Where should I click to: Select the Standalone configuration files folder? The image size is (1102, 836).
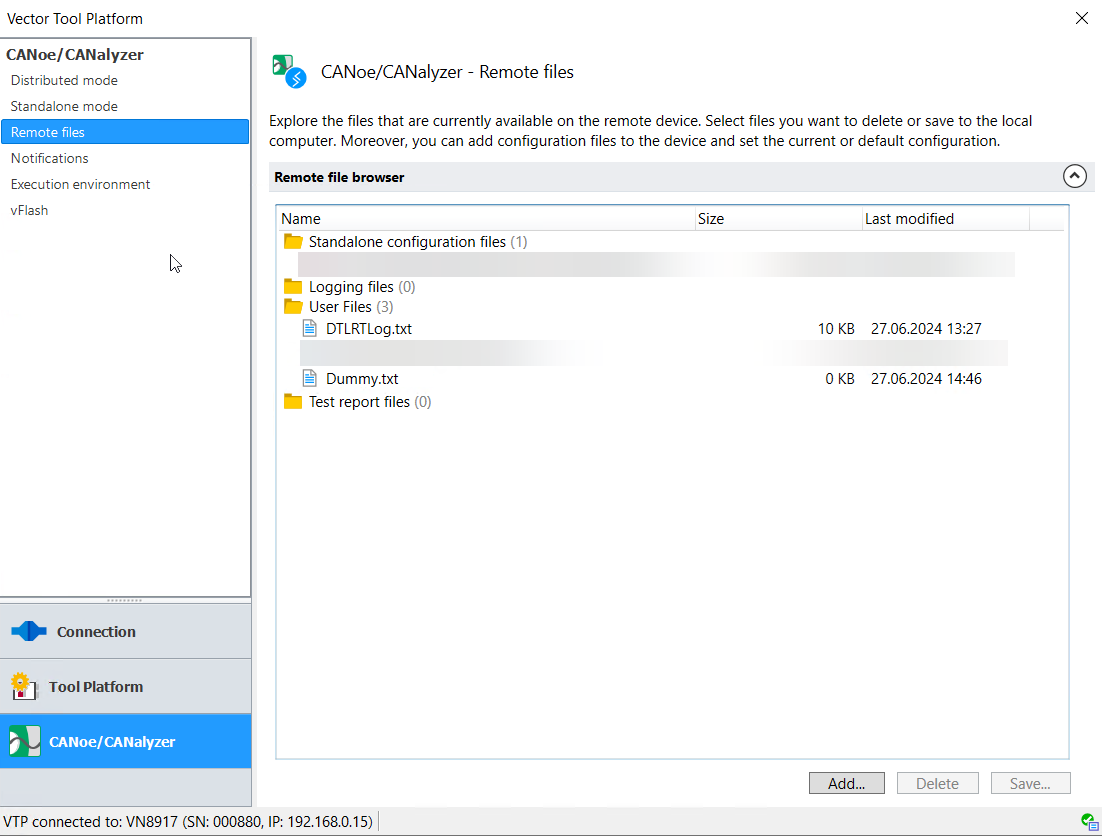[417, 242]
